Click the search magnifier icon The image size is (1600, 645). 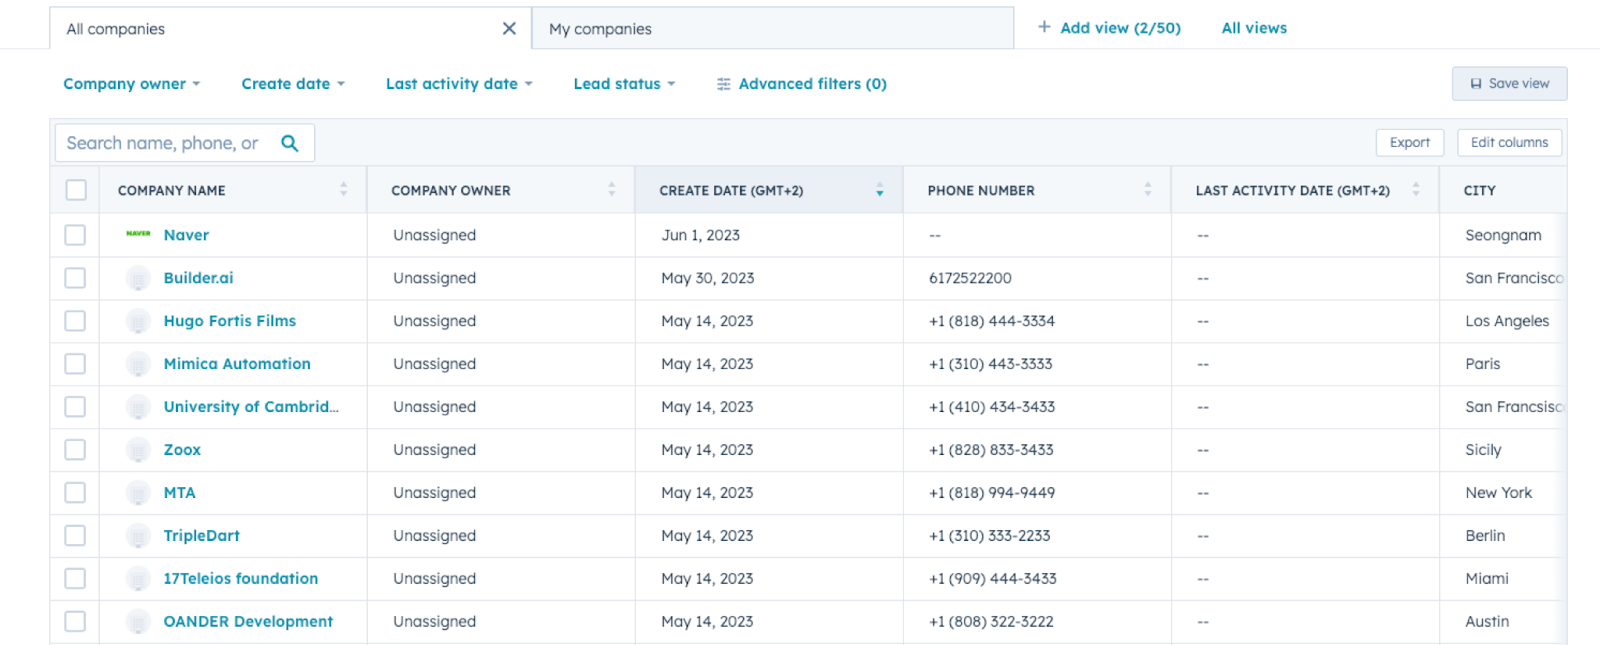290,143
